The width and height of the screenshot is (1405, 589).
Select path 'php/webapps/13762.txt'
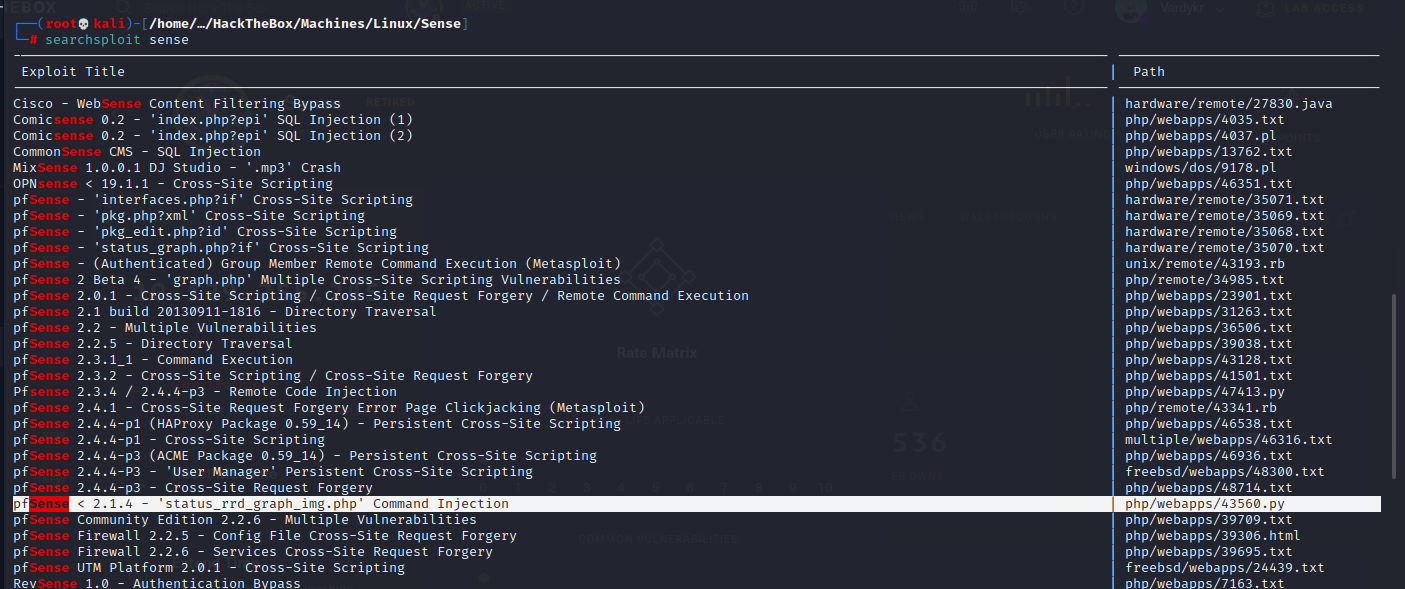1209,152
